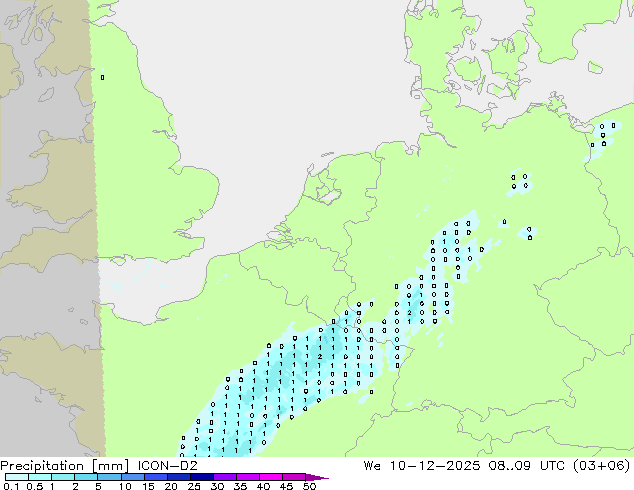Click the '20' legend scale value

171,486
